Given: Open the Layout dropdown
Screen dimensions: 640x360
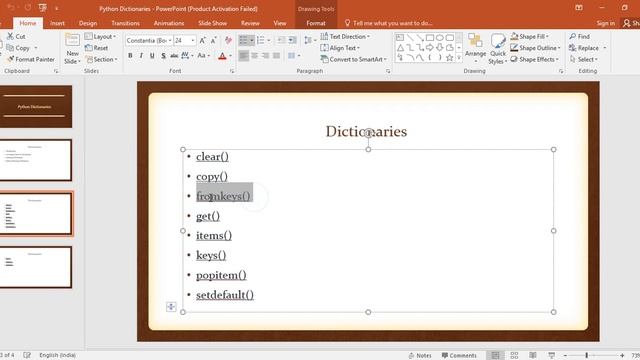Looking at the screenshot, I should tap(100, 36).
